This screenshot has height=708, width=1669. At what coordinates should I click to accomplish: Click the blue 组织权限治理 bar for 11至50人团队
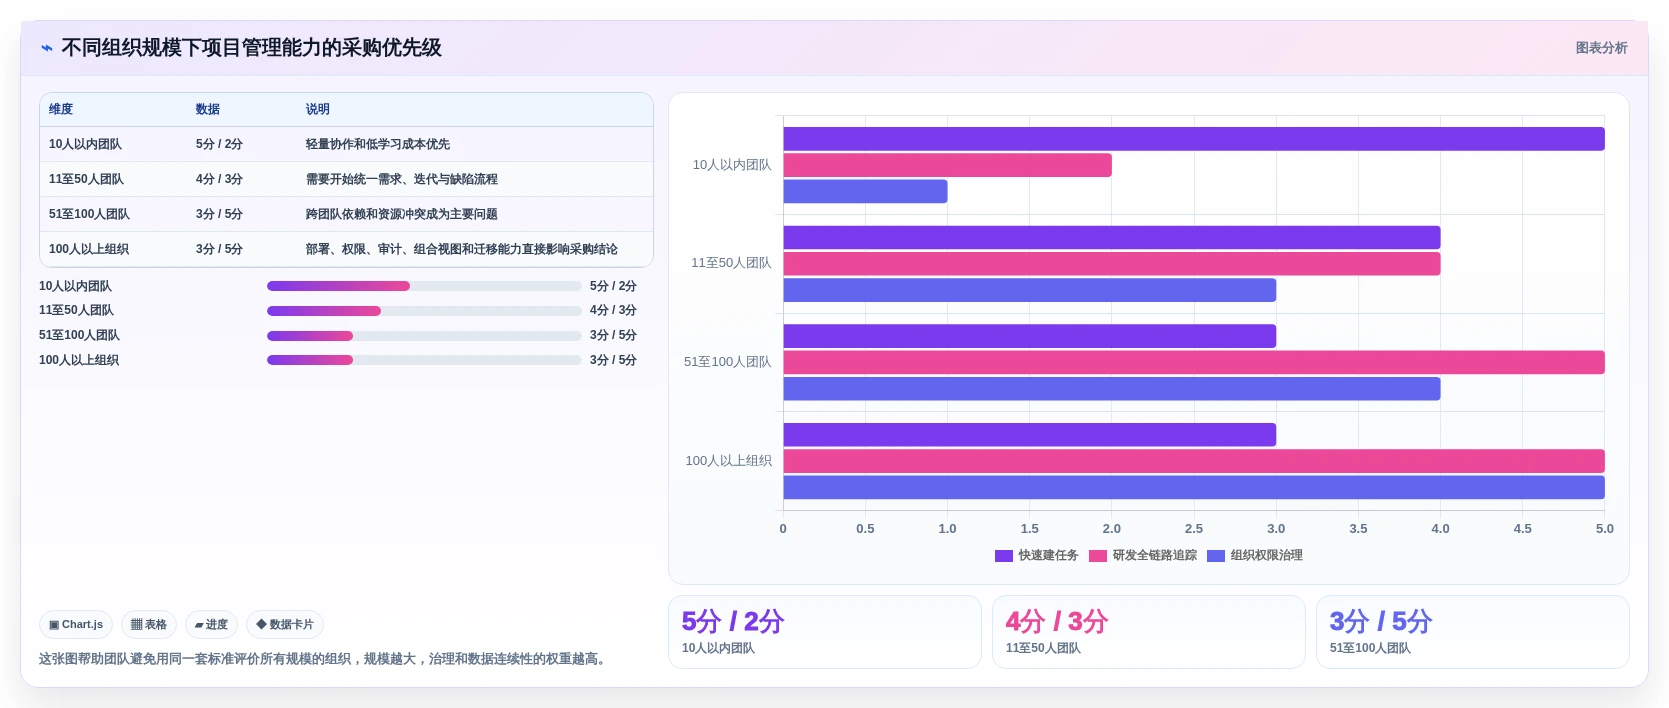1029,290
